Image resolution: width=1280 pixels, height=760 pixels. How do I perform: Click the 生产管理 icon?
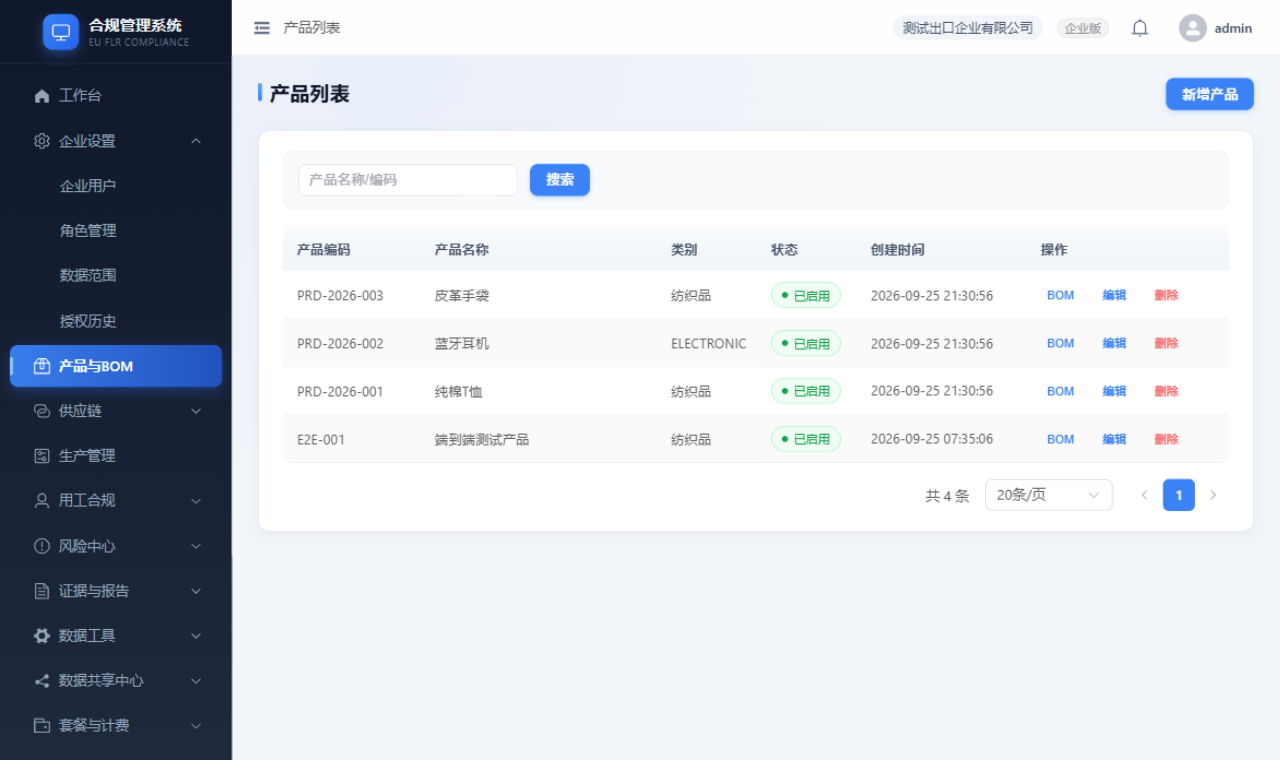[x=42, y=456]
